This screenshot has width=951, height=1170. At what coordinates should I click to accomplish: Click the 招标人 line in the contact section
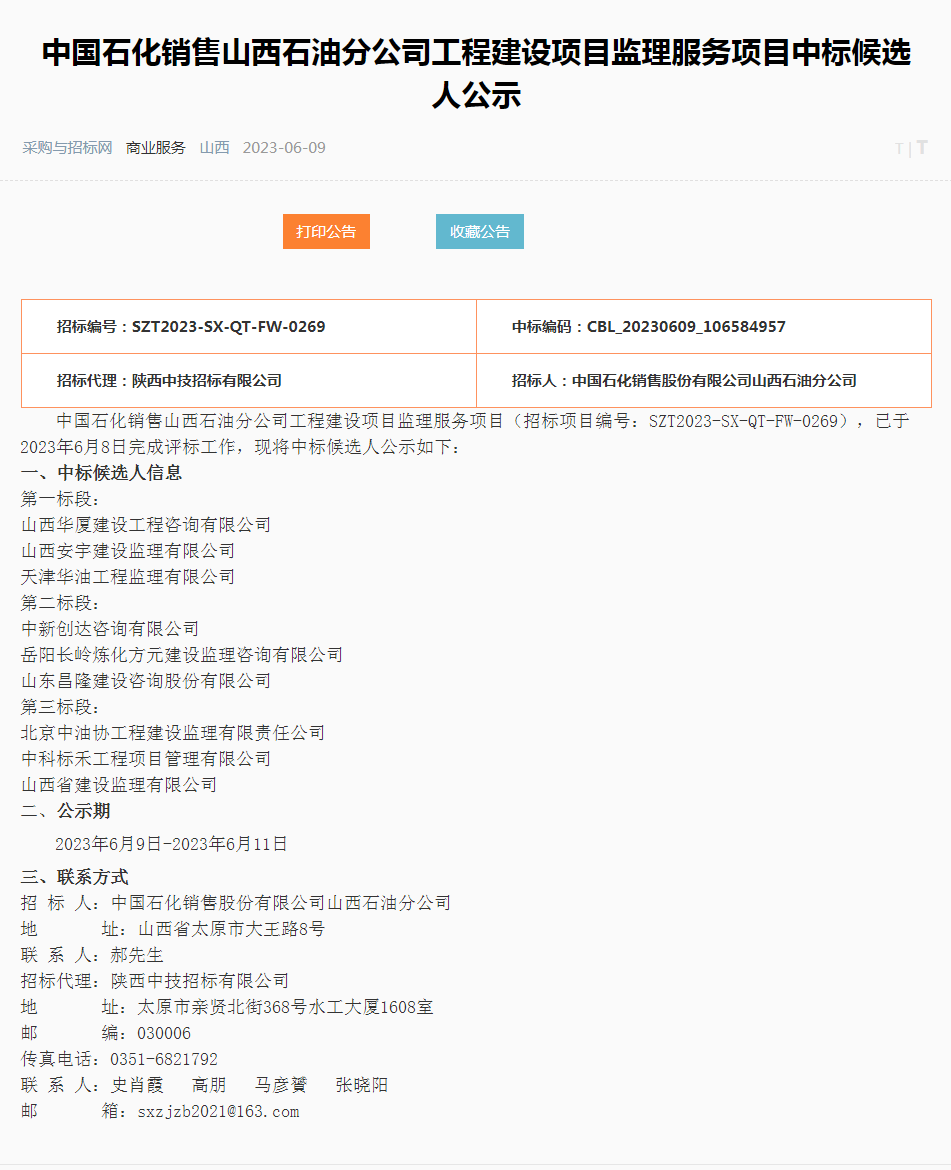[236, 904]
